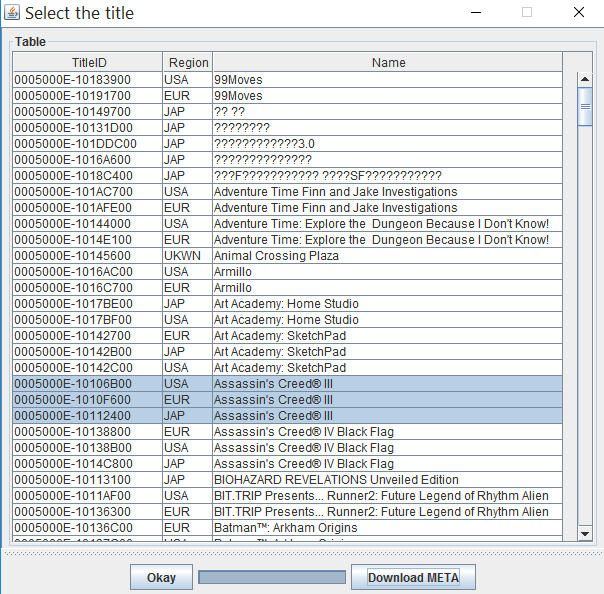Click TitleID 0005000E-1017BE00
Screen dimensions: 604x594
pos(88,304)
